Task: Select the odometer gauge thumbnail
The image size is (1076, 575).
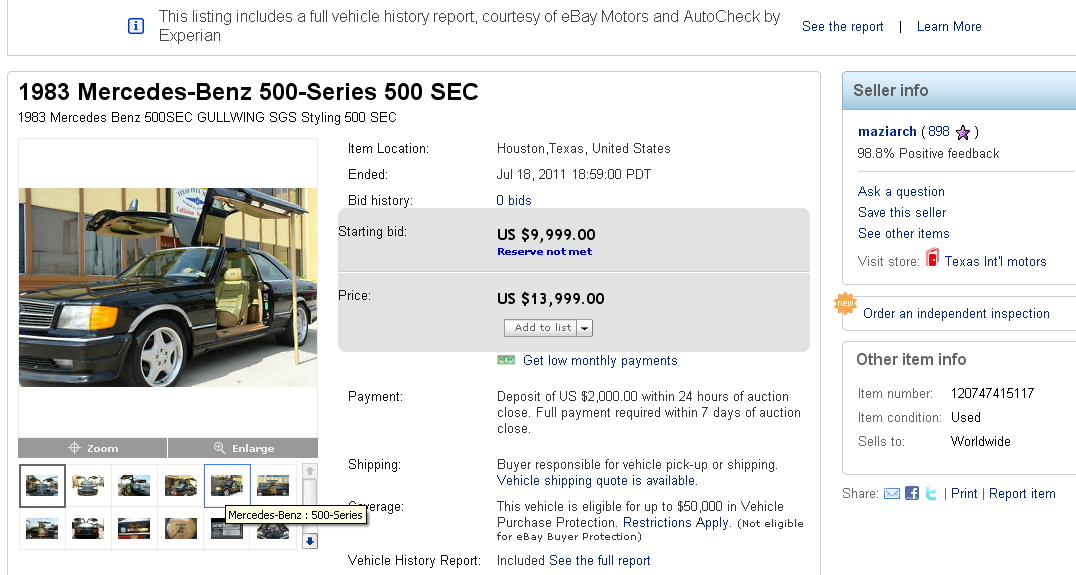Action: [181, 528]
